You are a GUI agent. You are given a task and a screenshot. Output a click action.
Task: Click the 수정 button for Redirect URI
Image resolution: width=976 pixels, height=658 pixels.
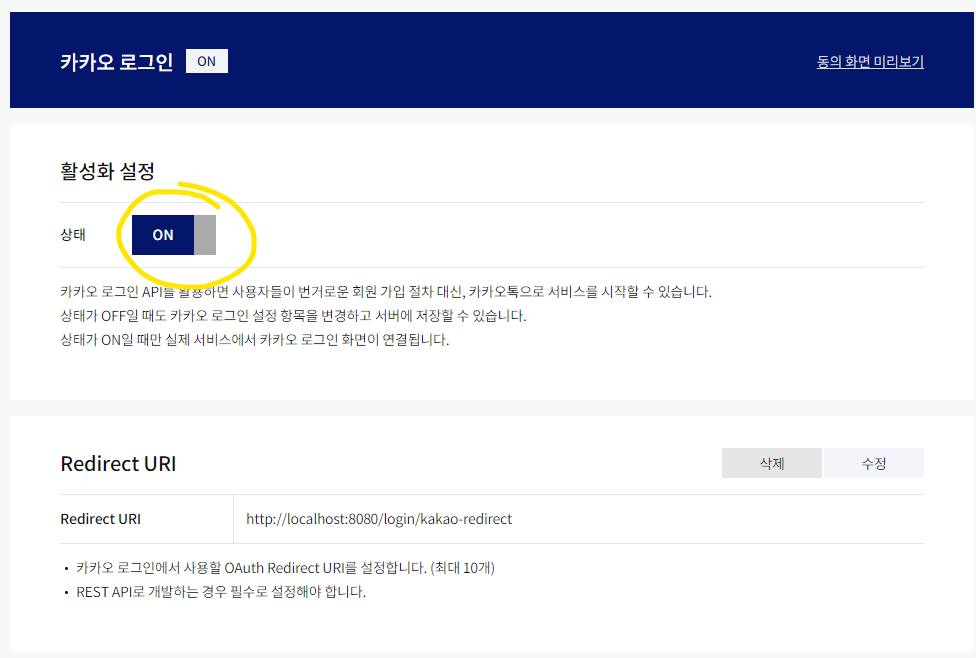click(x=874, y=463)
